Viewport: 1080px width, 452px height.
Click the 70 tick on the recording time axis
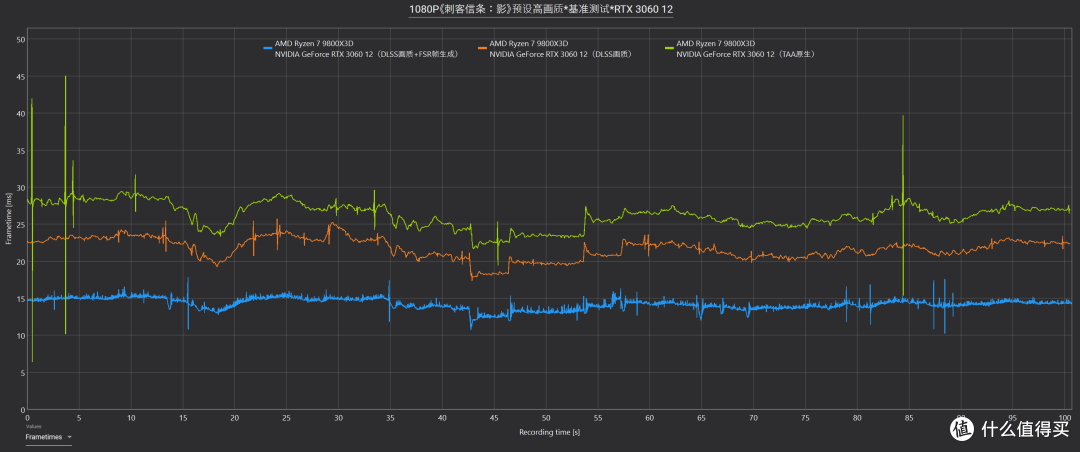point(754,418)
